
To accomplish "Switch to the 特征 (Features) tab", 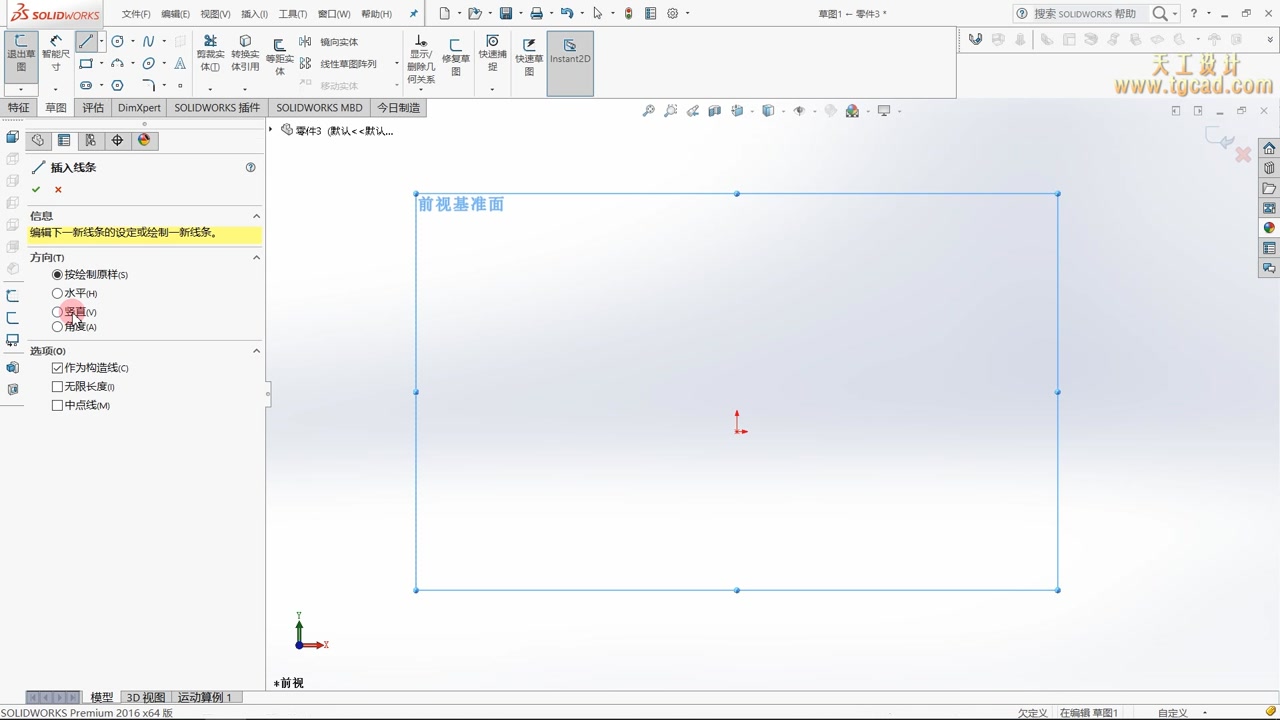I will 18,108.
